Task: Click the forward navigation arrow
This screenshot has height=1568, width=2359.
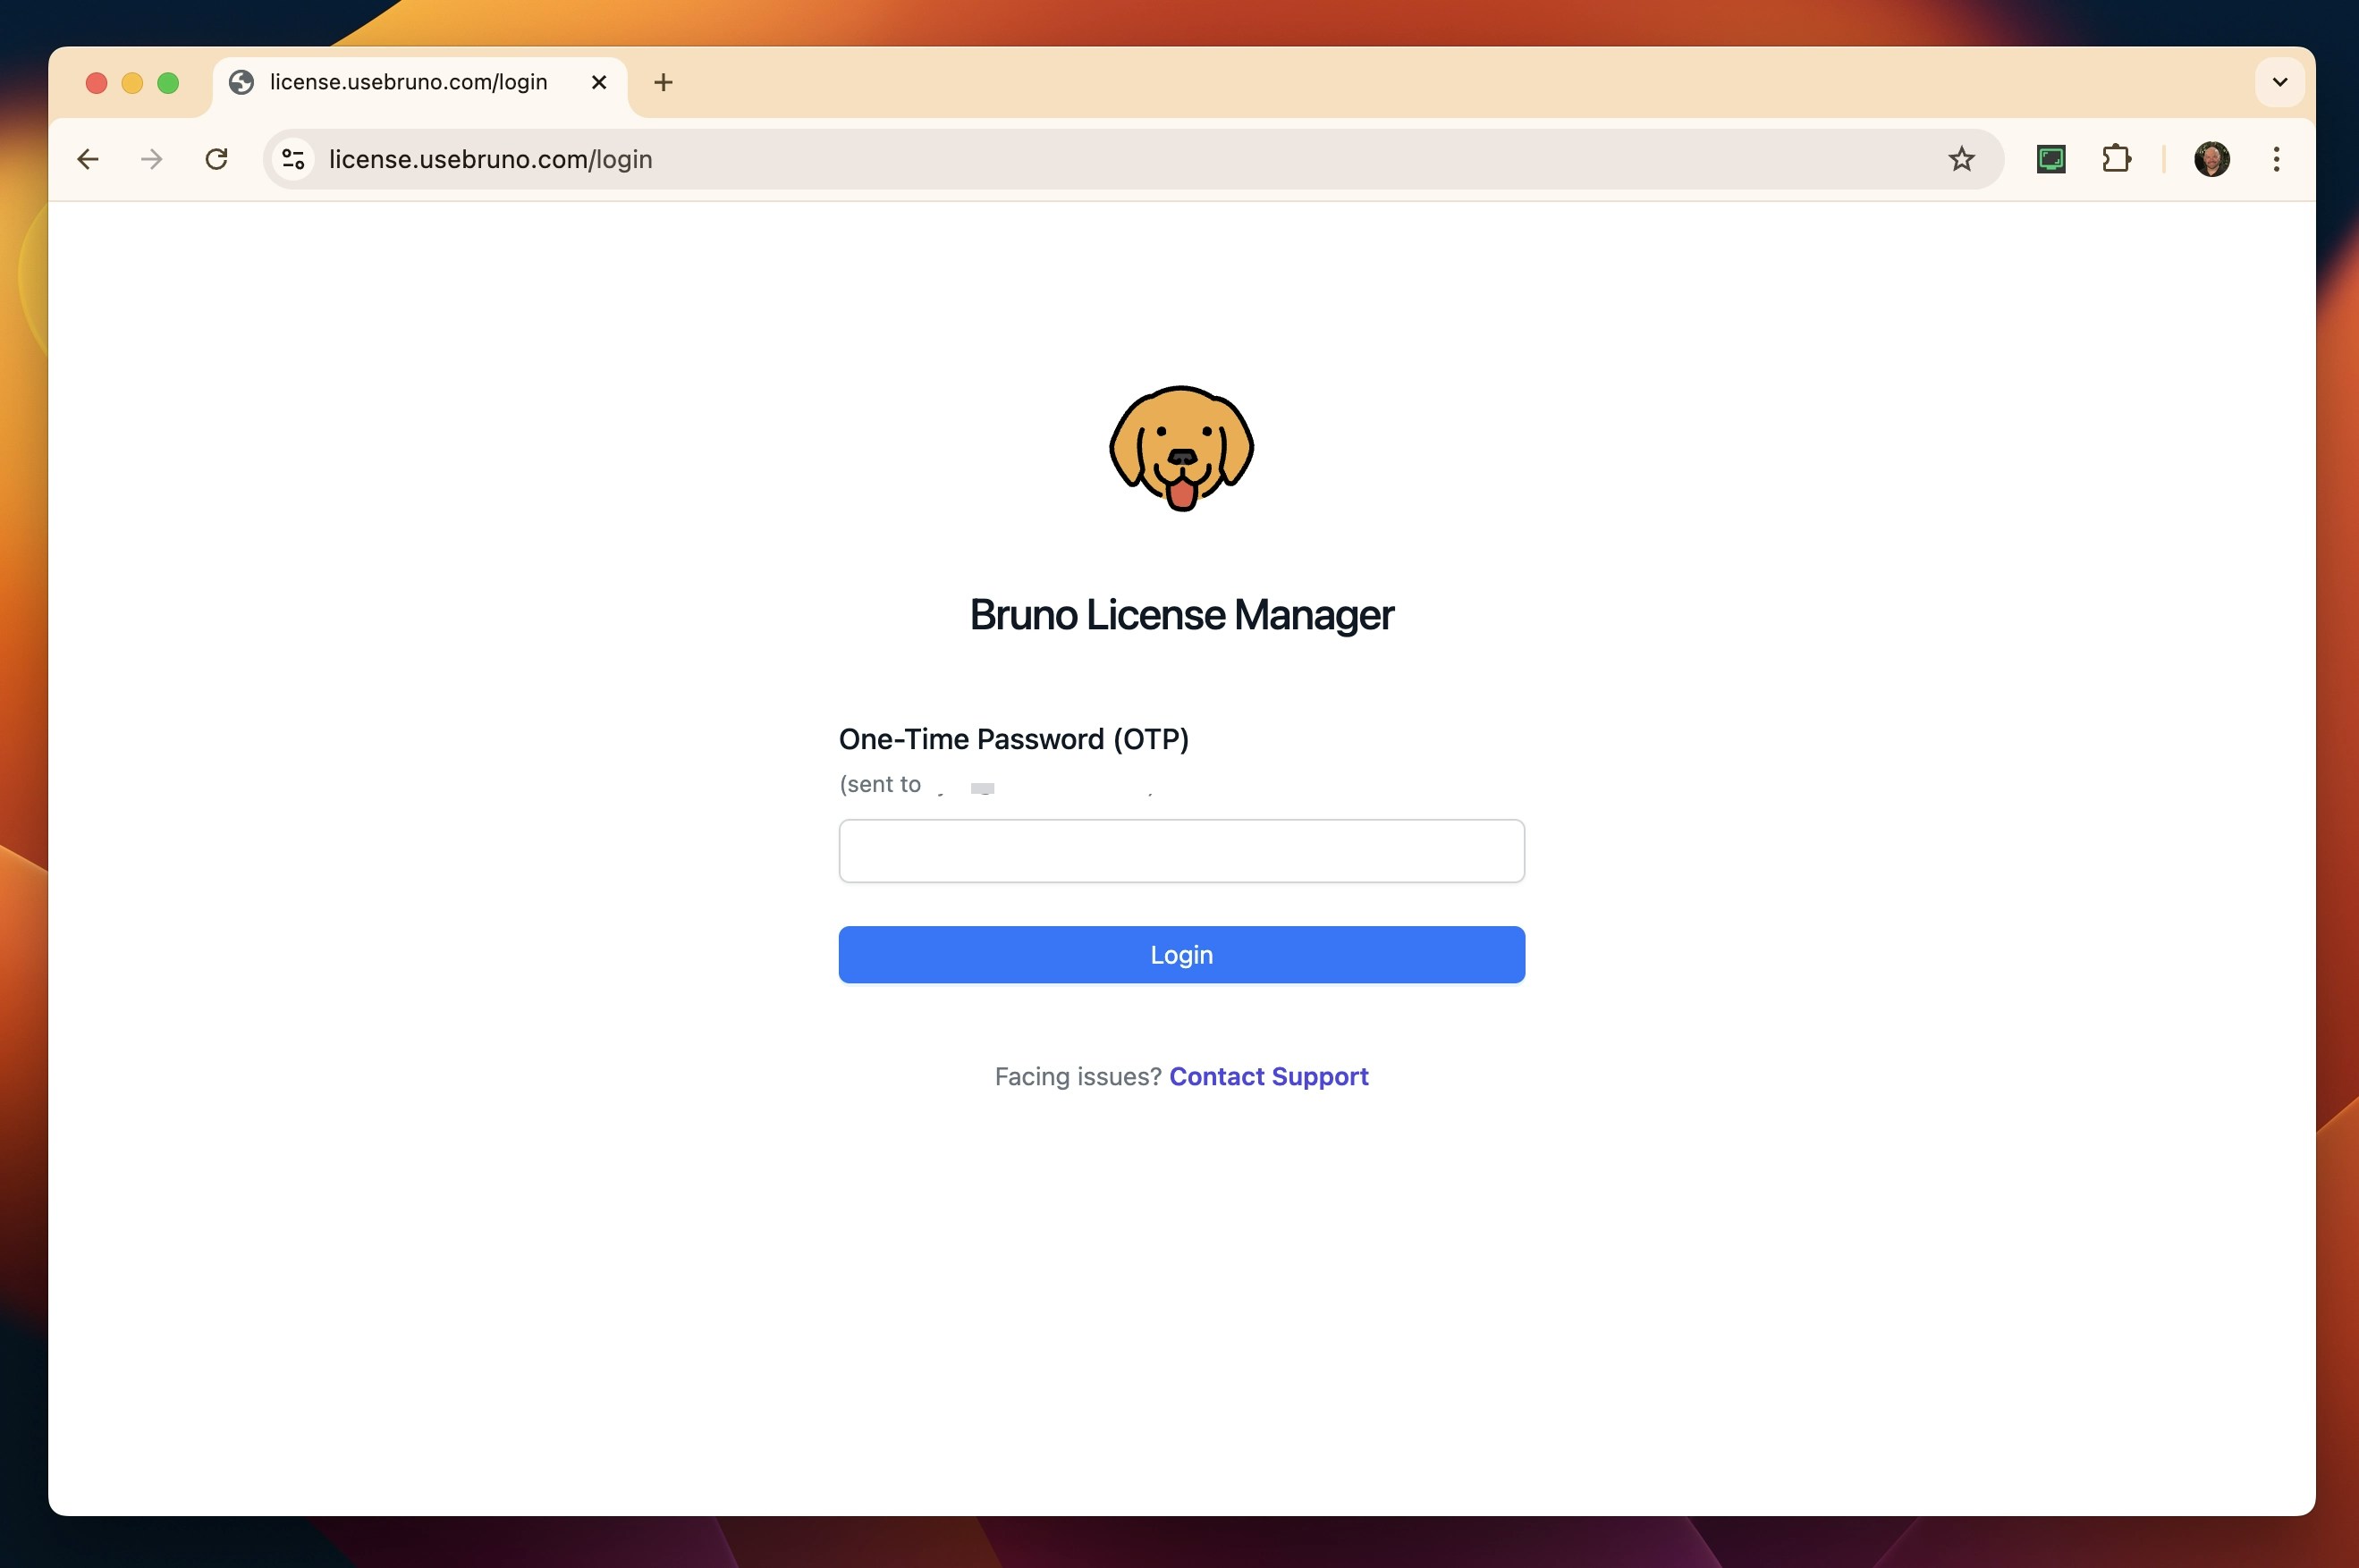Action: [x=151, y=159]
